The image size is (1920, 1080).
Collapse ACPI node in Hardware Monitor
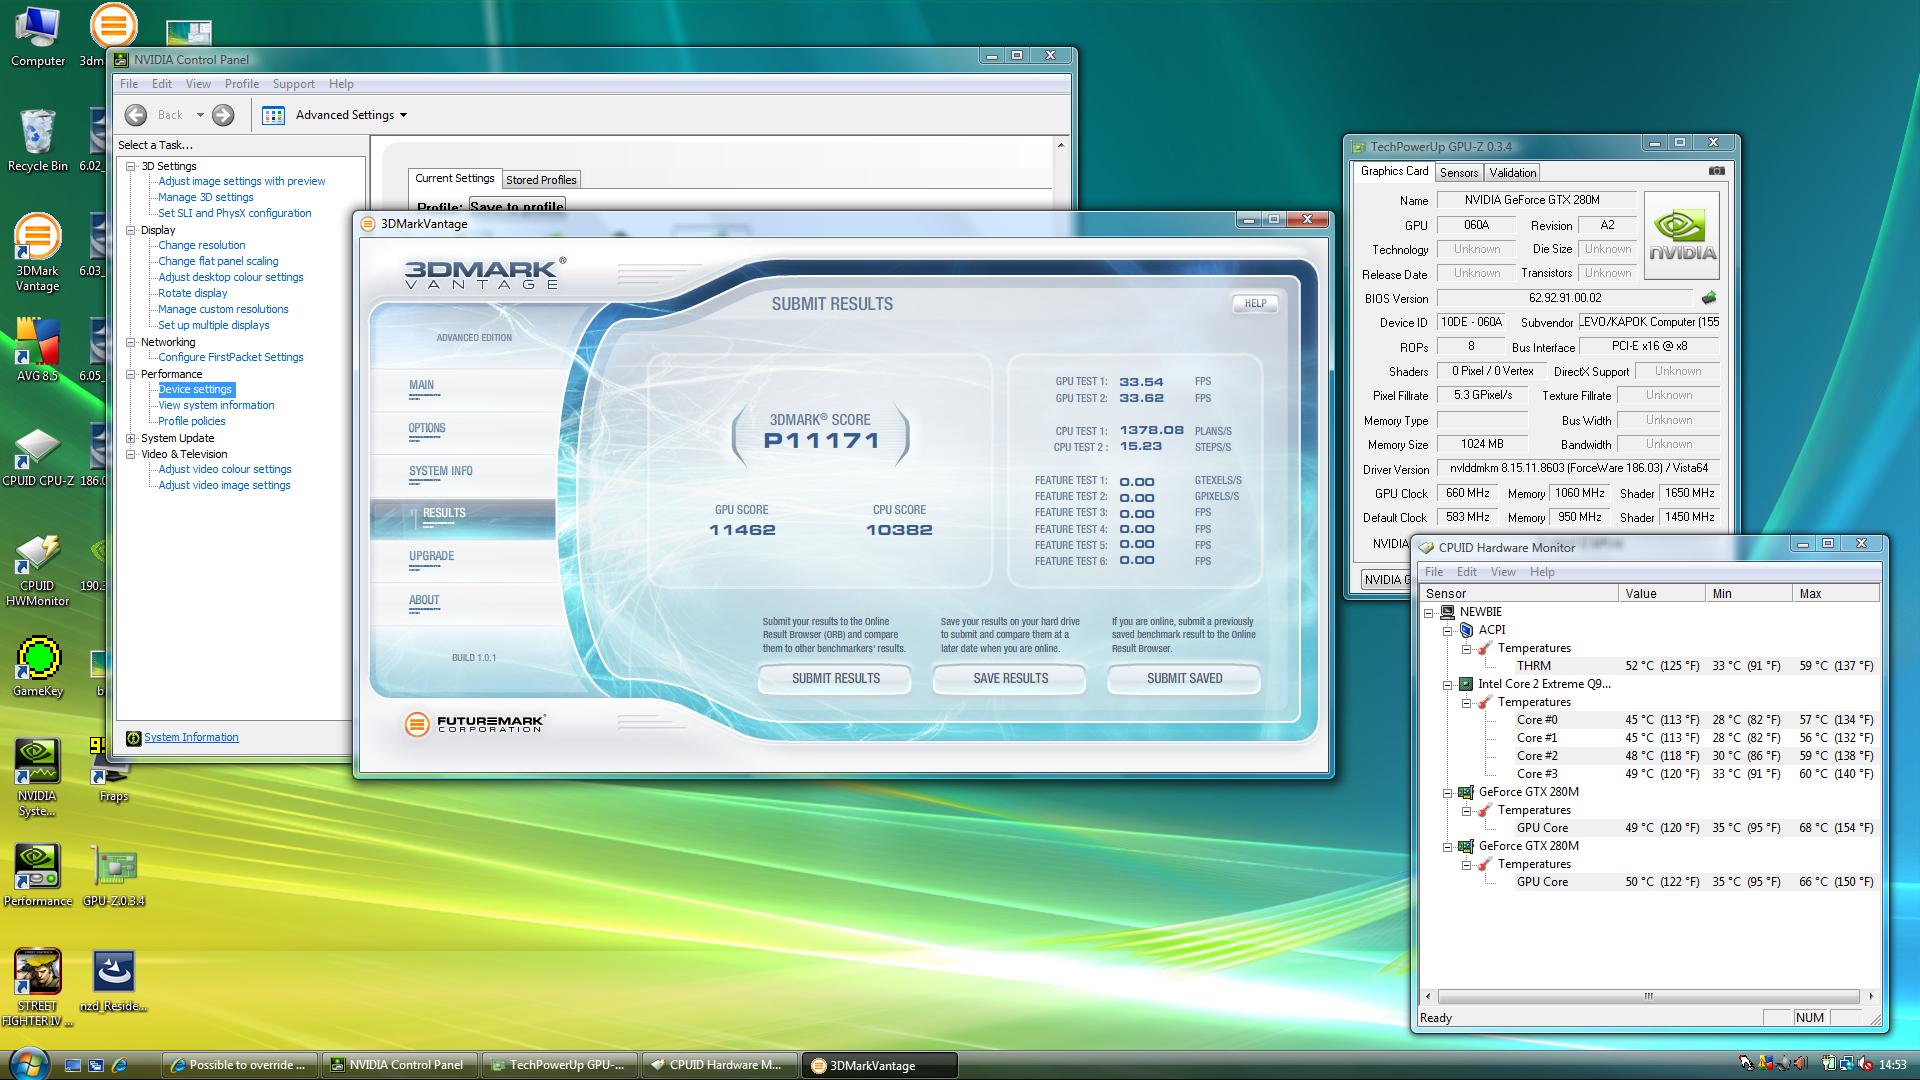(1447, 630)
